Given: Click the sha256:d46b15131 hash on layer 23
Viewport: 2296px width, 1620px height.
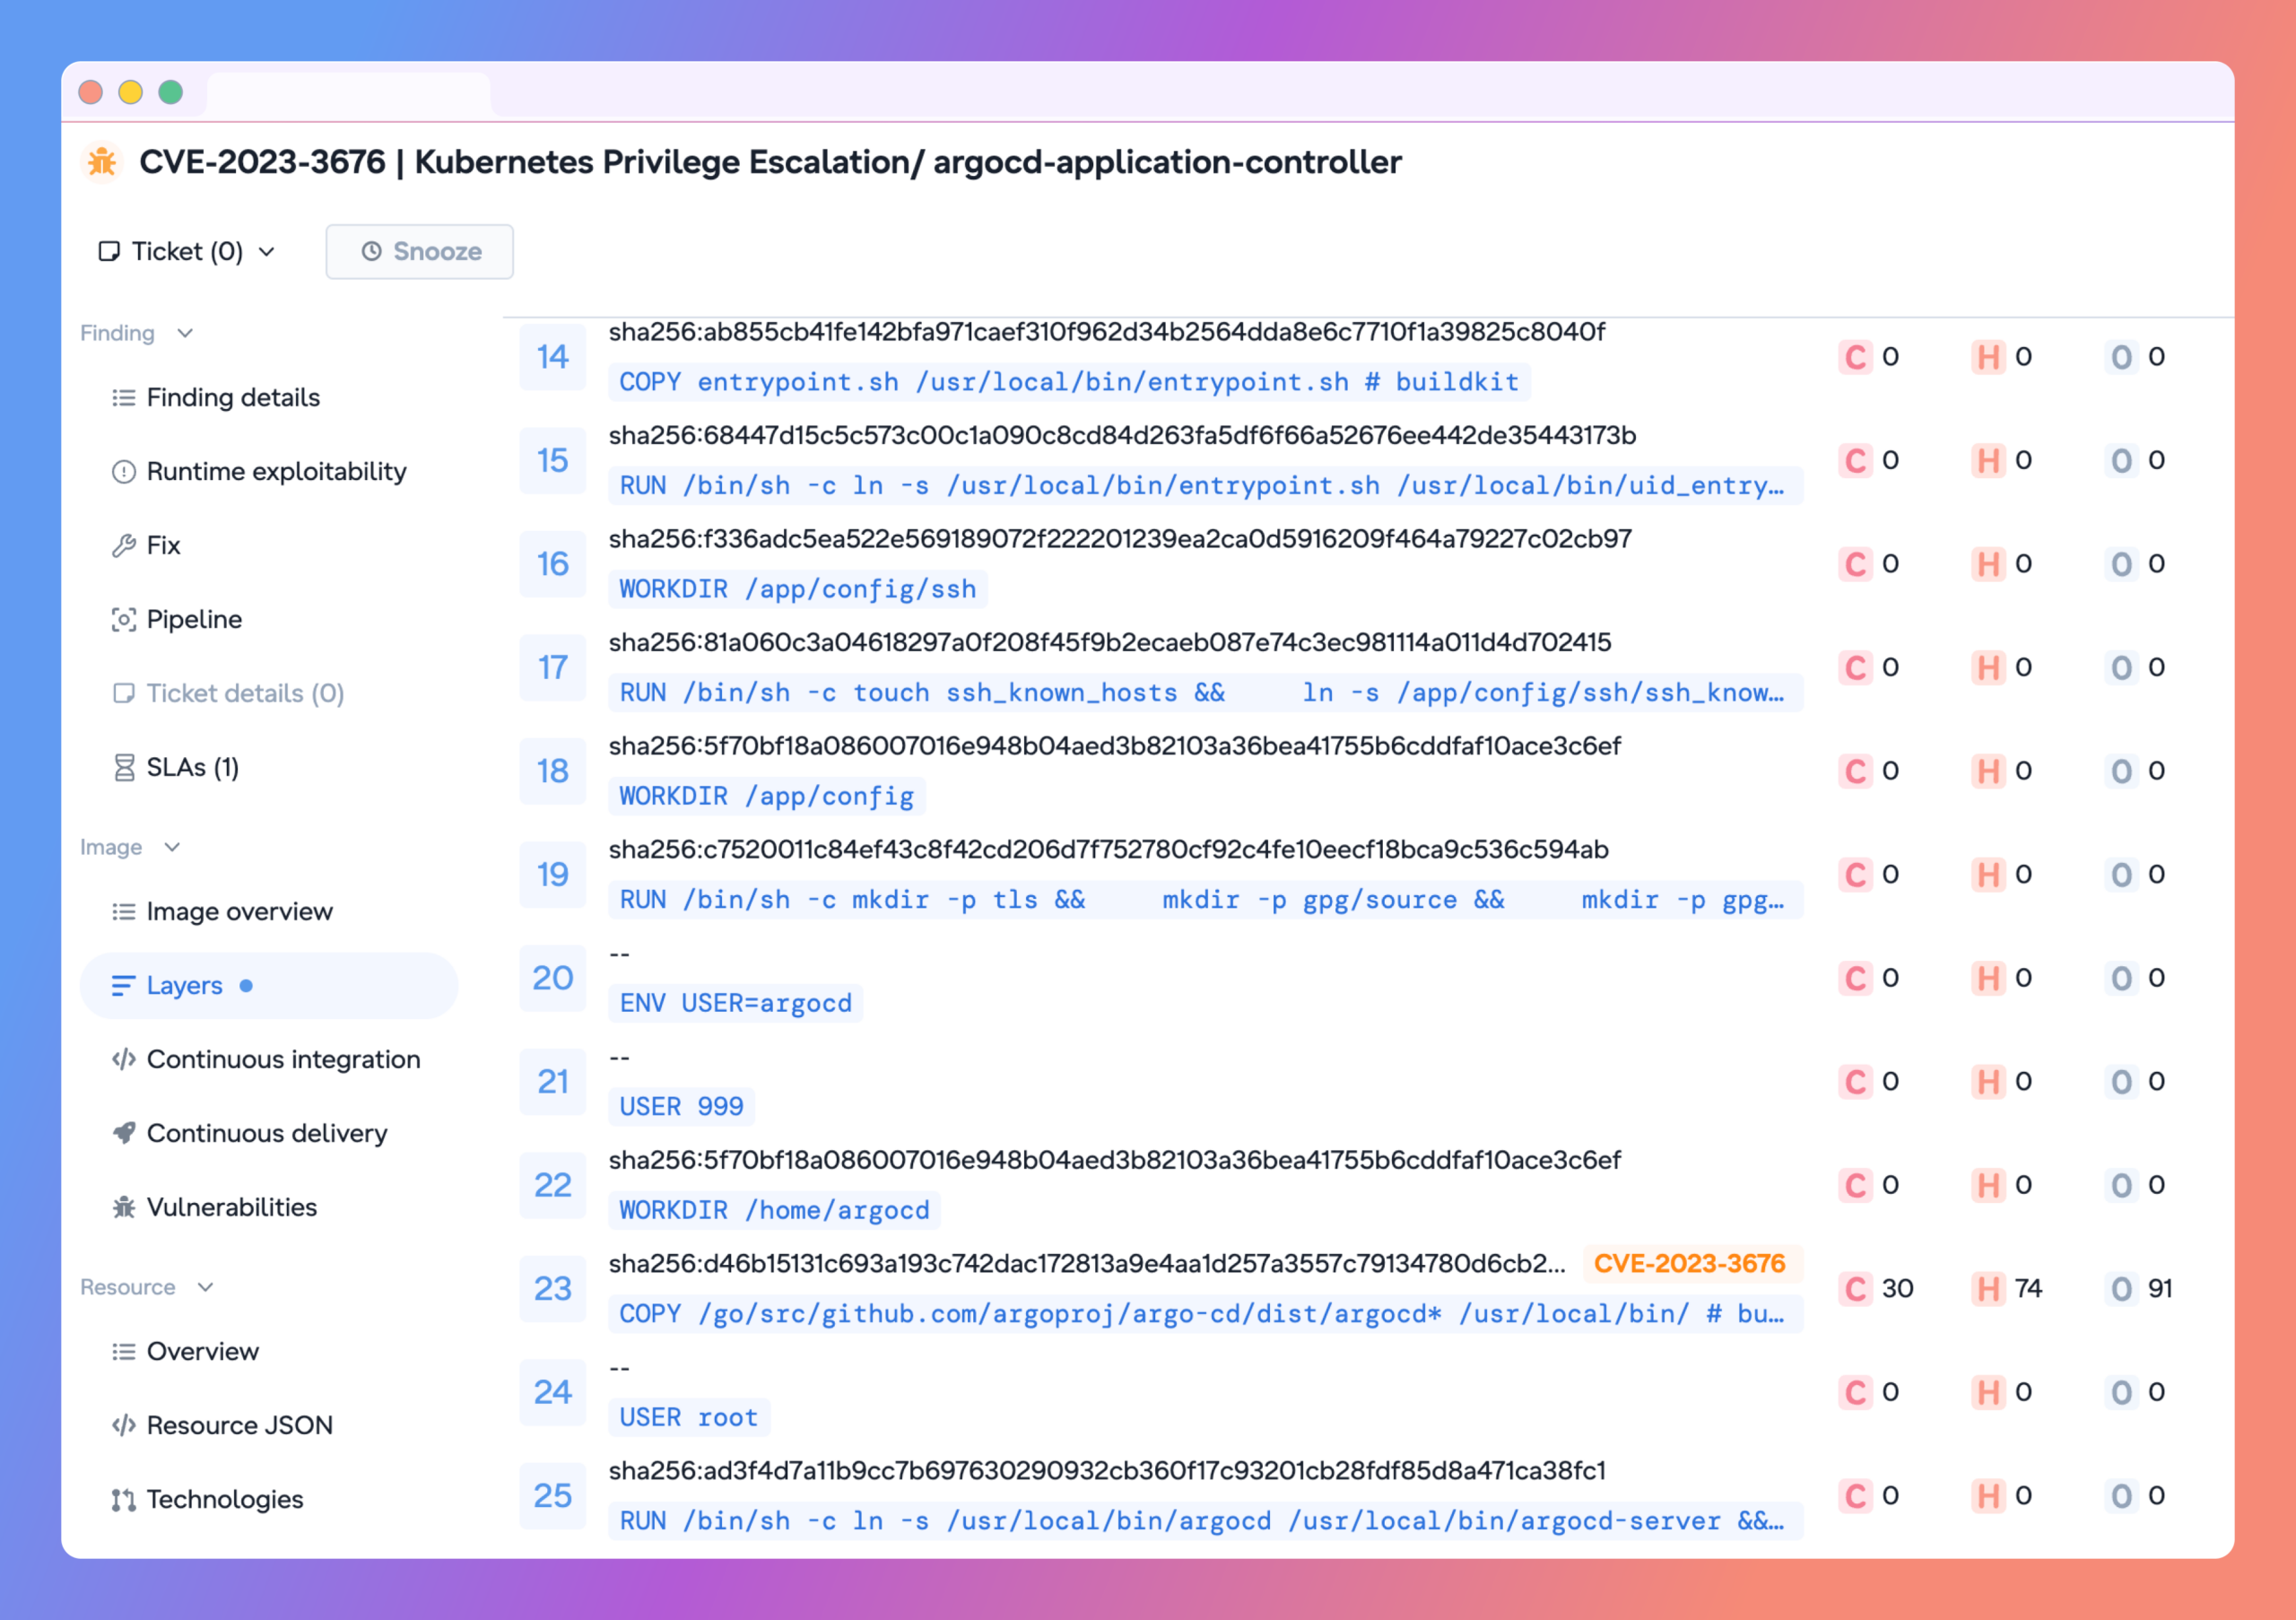Looking at the screenshot, I should click(x=1088, y=1264).
